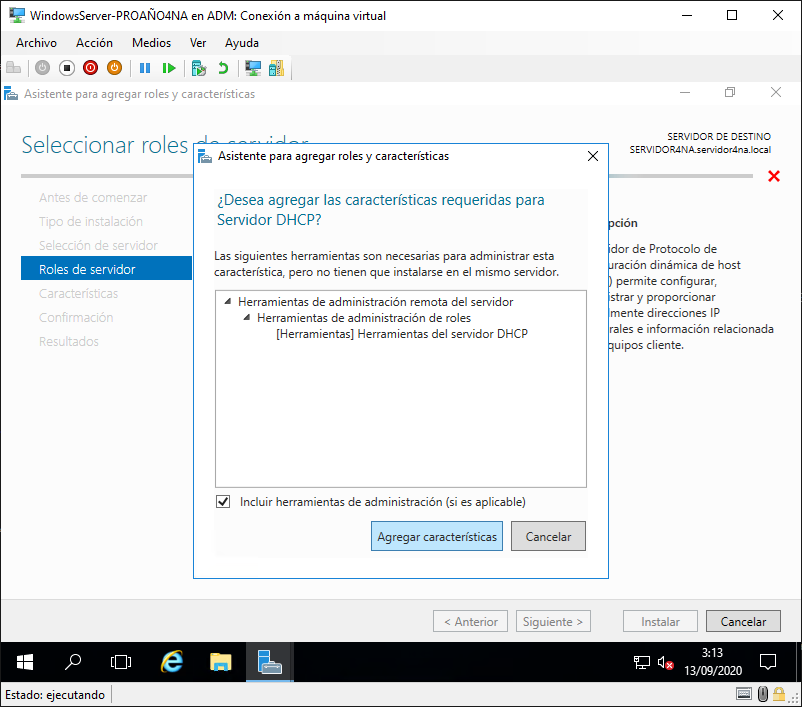Screen dimensions: 802x707
Task: Select Selección de servidor step
Action: [98, 246]
